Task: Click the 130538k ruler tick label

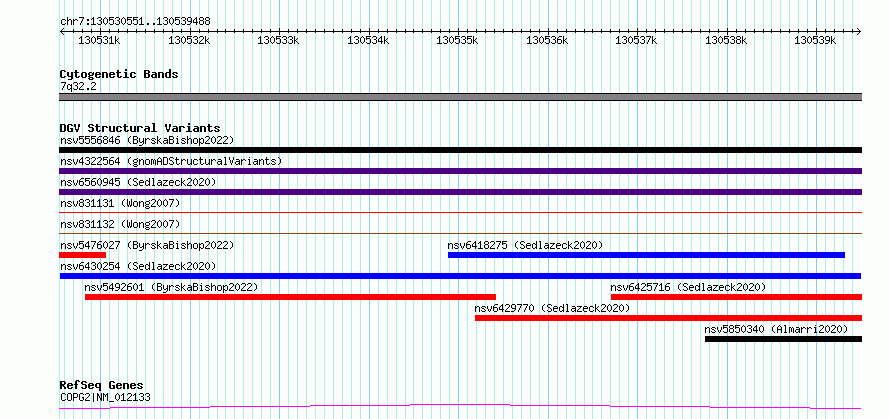Action: (725, 40)
